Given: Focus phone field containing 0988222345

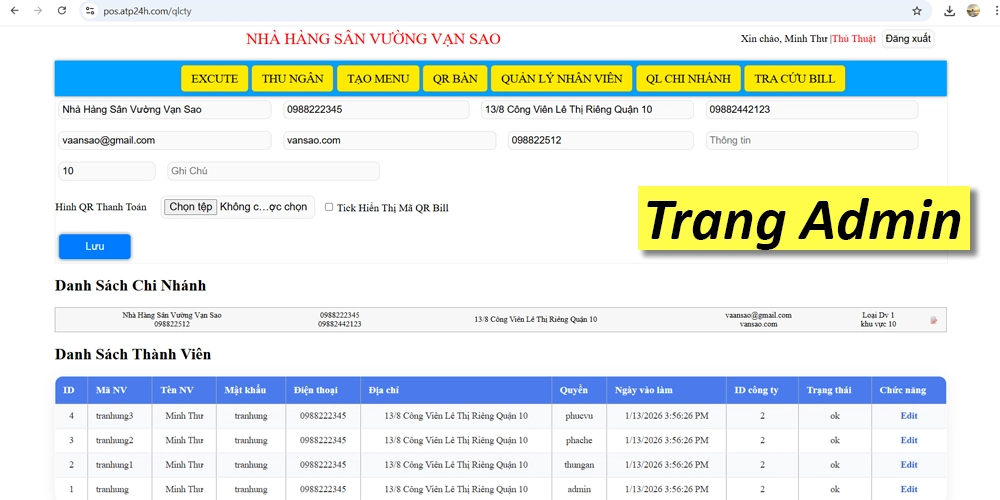Looking at the screenshot, I should (376, 110).
